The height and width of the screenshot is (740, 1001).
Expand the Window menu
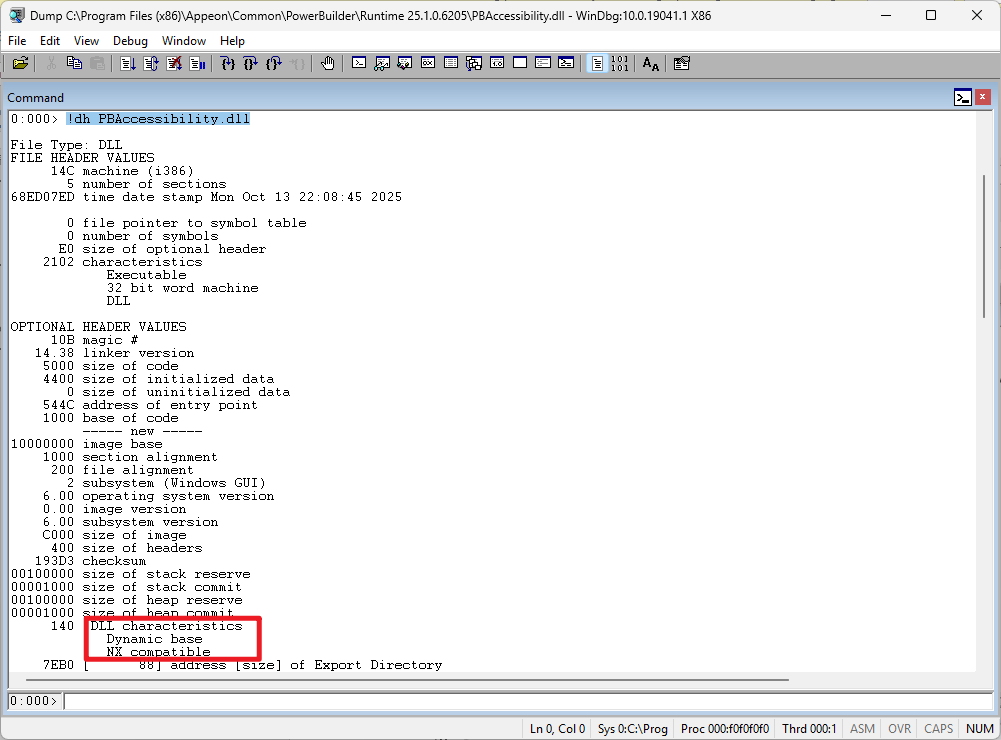(x=184, y=41)
